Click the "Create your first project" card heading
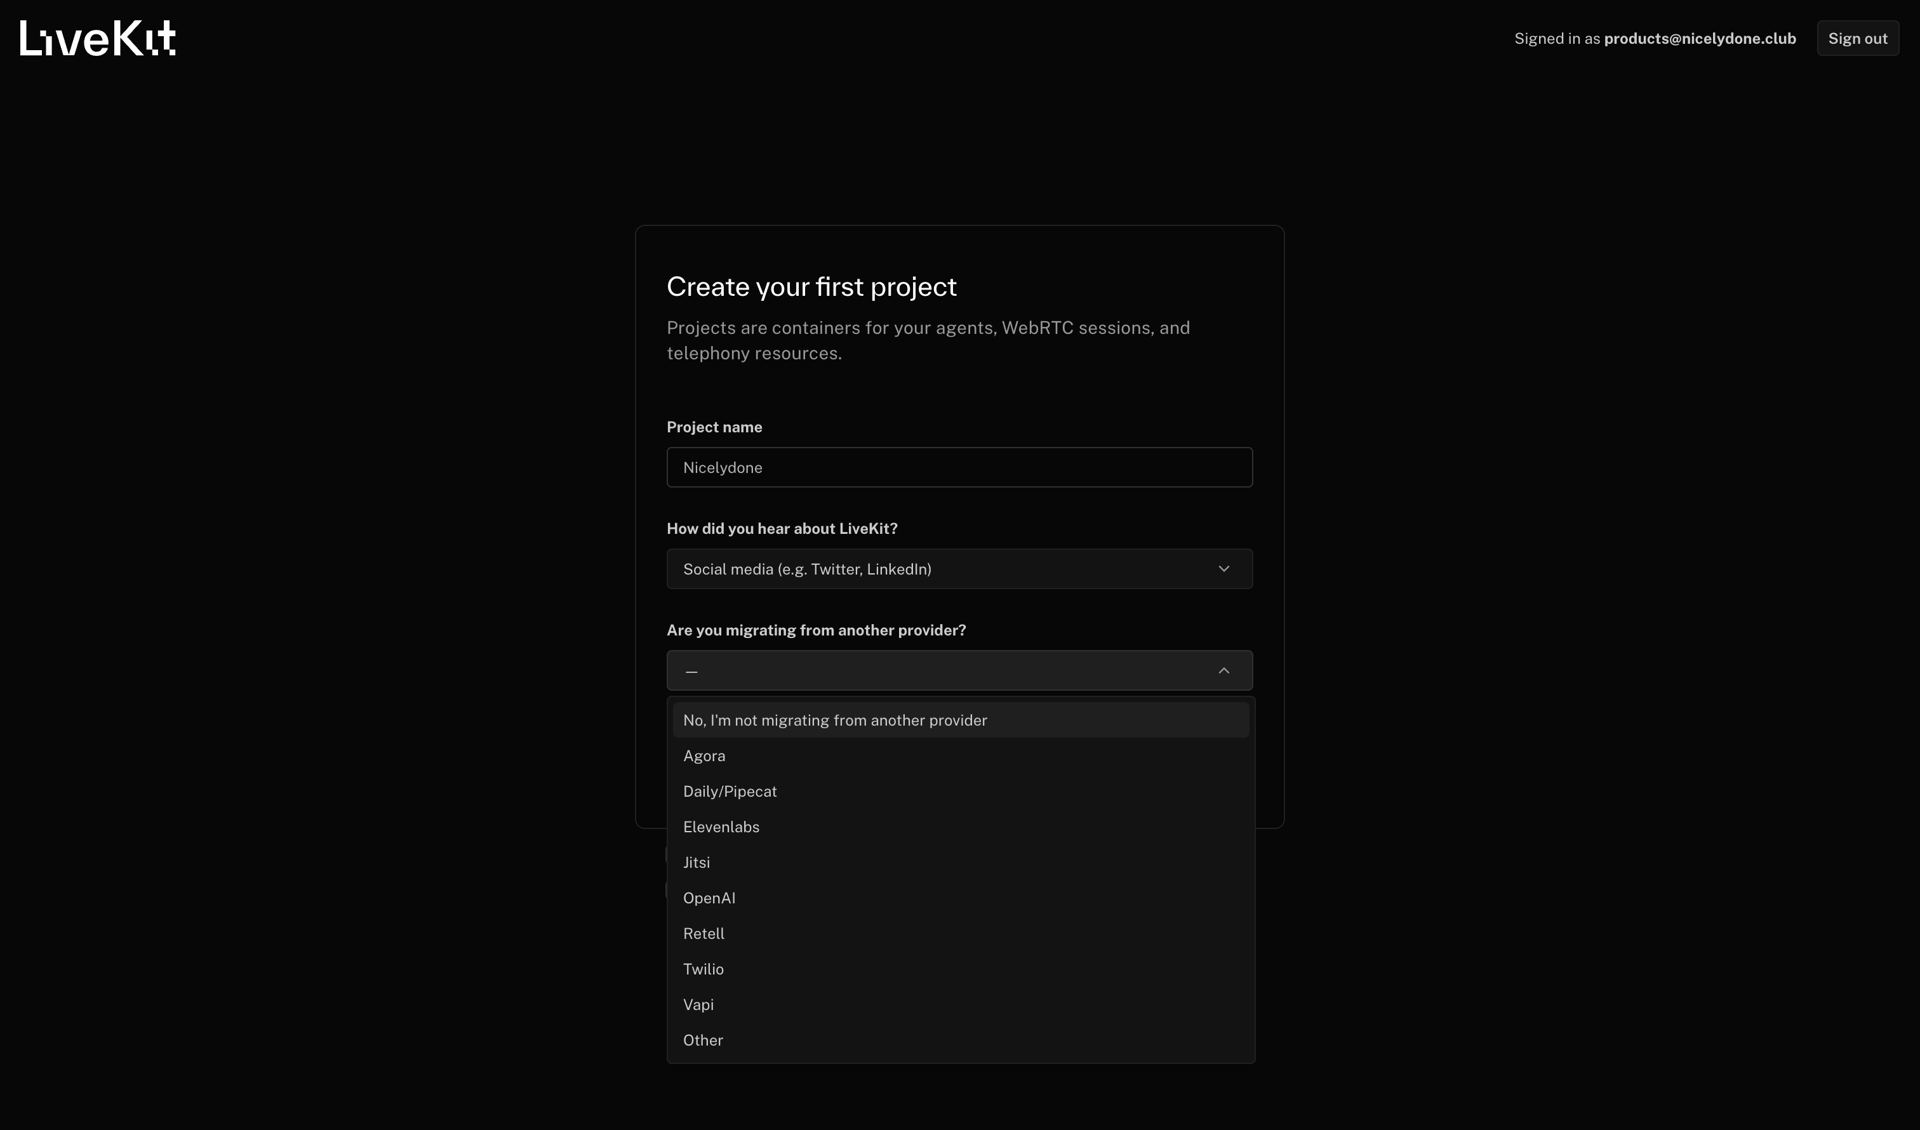1920x1130 pixels. click(x=811, y=287)
